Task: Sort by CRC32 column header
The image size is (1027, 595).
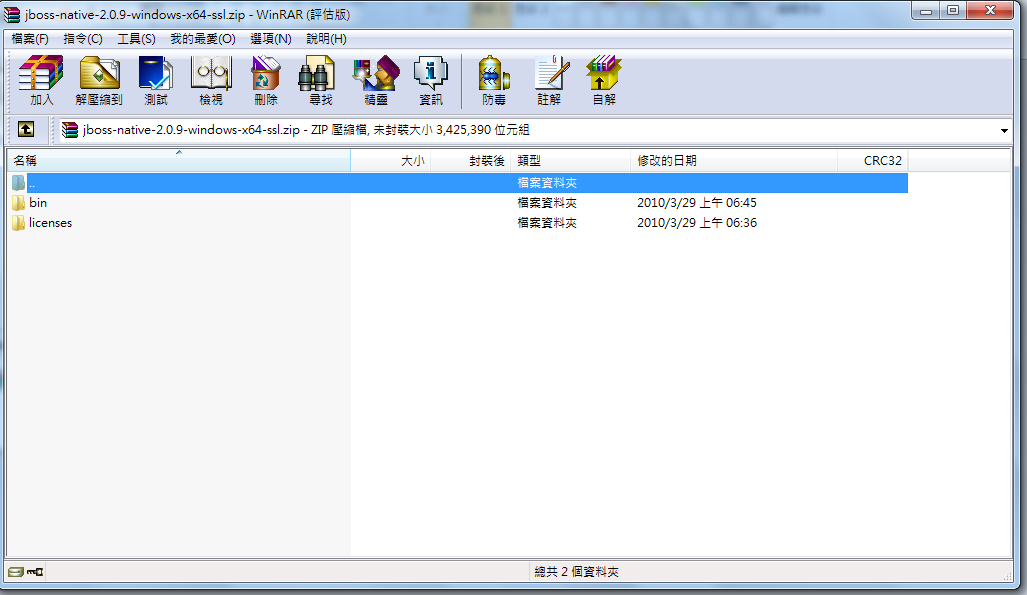Action: click(873, 161)
